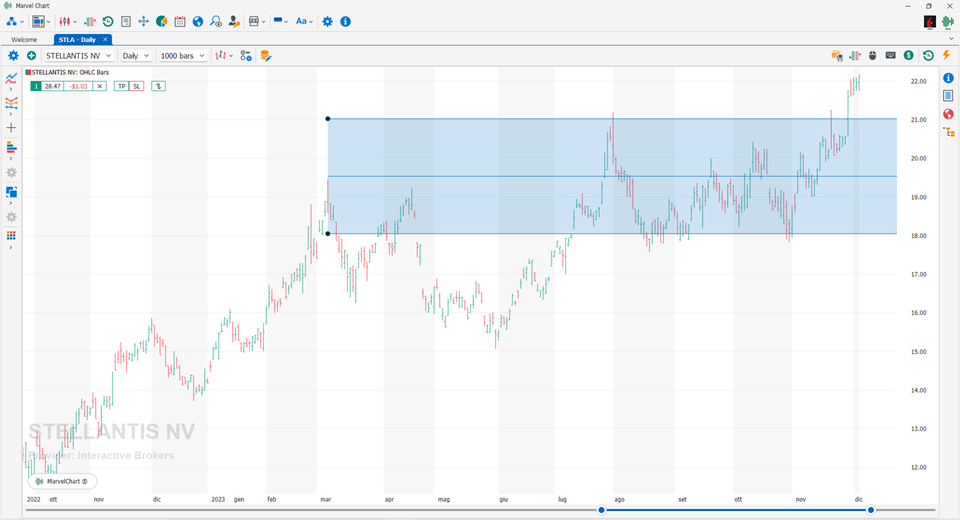The image size is (960, 520).
Task: Open the candlestick chart icon in main toolbar
Action: click(64, 21)
